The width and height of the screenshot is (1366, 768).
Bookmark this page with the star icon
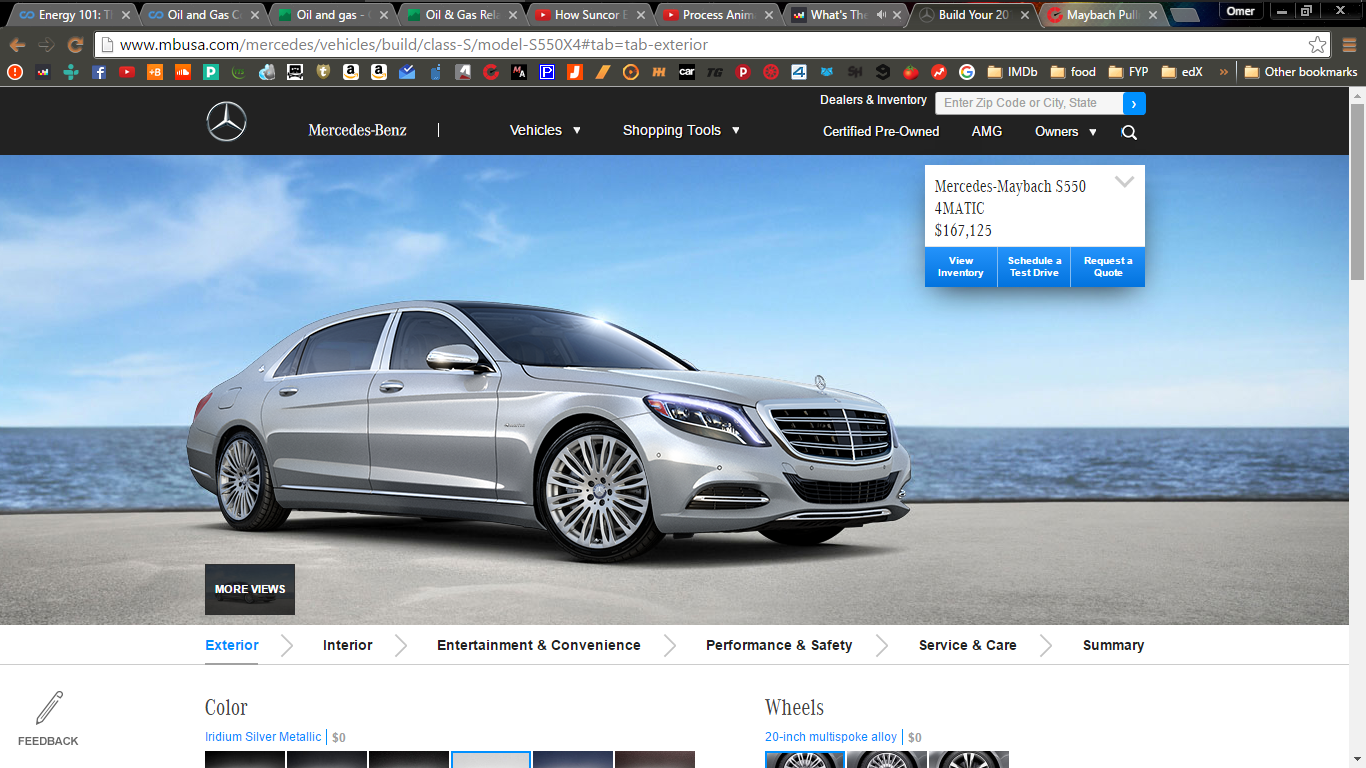click(x=1318, y=45)
